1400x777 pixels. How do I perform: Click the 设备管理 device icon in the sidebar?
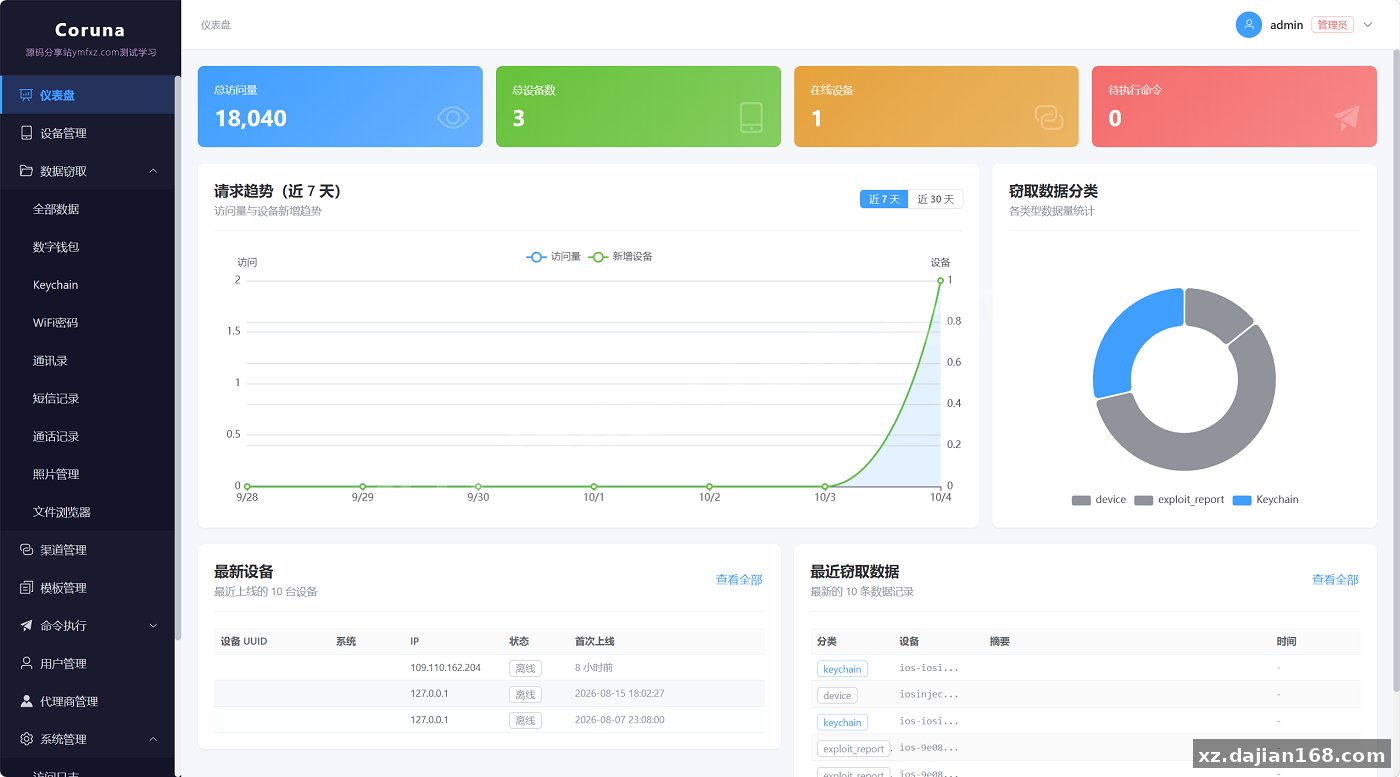(x=27, y=133)
